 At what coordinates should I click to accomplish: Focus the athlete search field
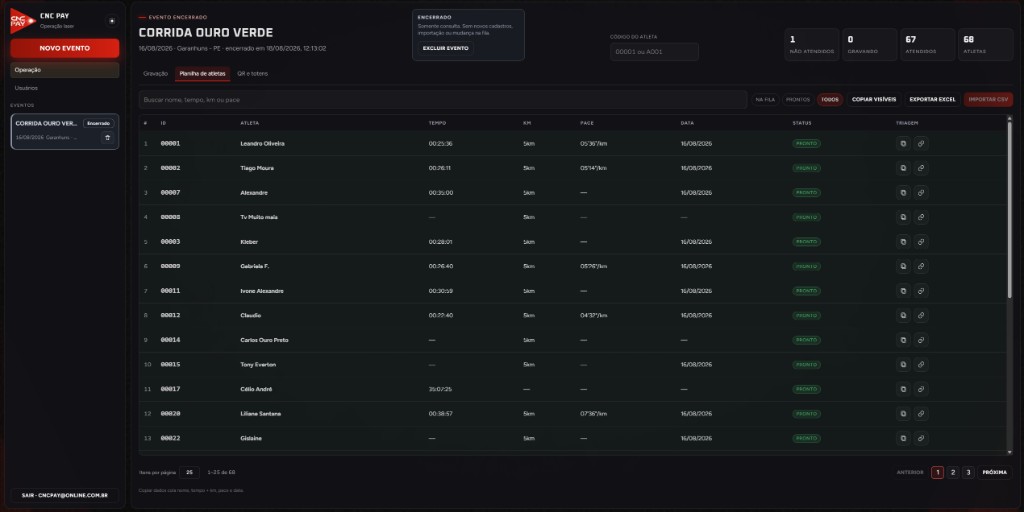click(x=443, y=99)
